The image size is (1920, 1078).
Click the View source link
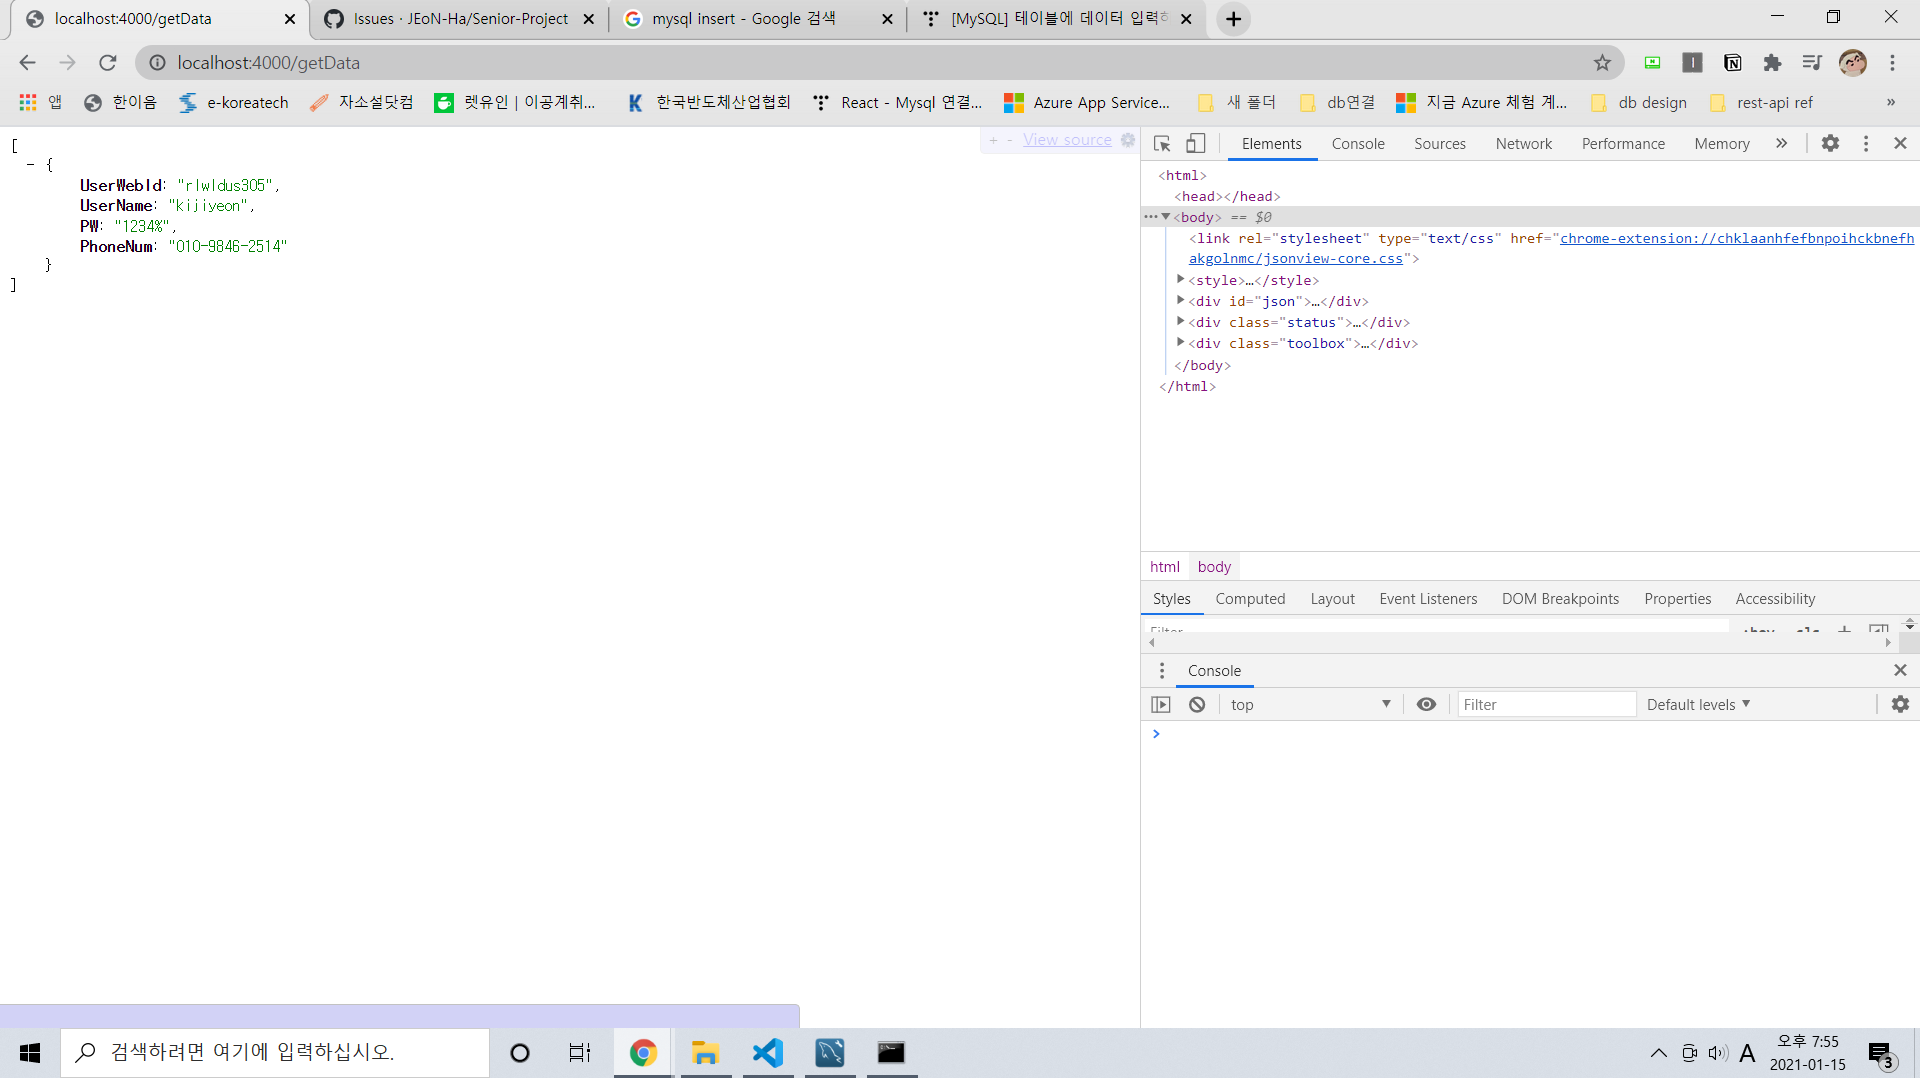coord(1067,140)
